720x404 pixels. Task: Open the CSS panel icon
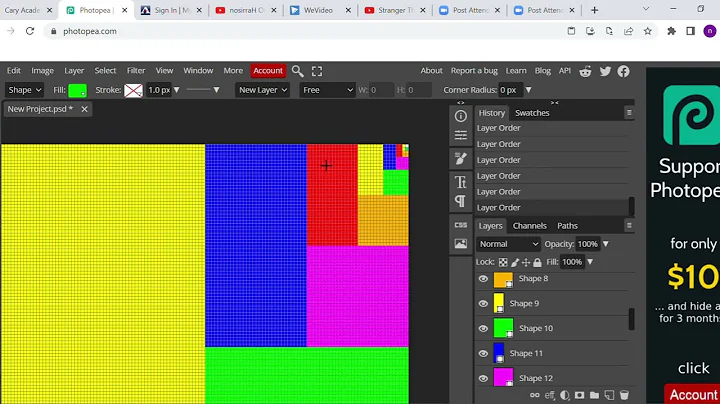tap(461, 225)
